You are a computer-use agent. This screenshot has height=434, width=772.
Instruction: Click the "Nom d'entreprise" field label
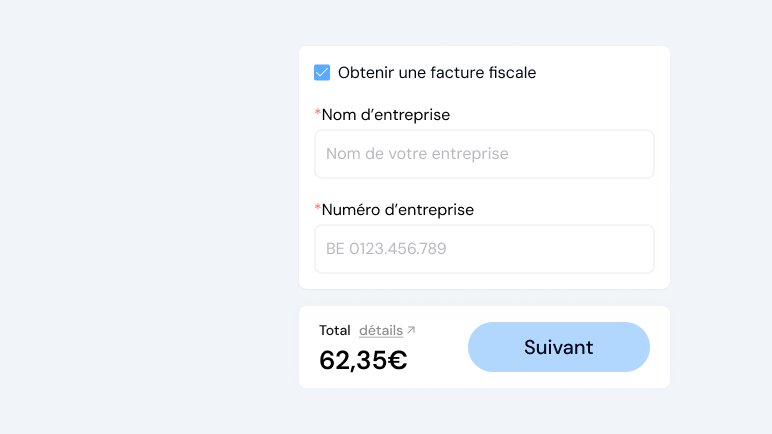pyautogui.click(x=386, y=115)
